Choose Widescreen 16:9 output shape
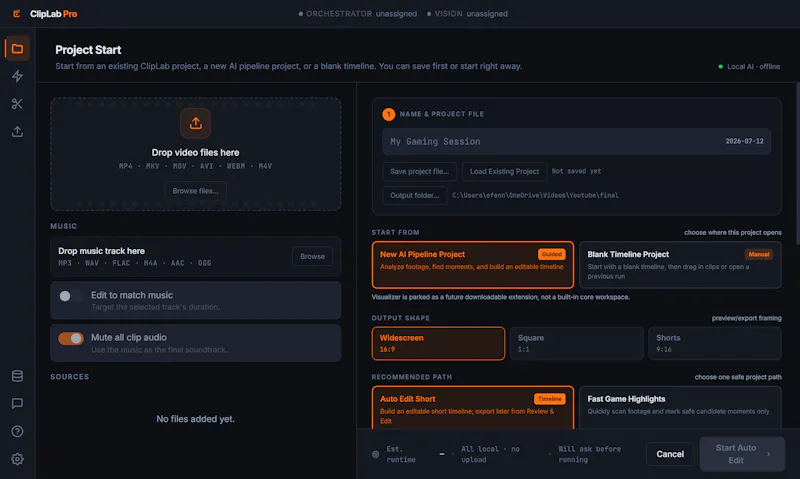The image size is (800, 479). coord(438,343)
